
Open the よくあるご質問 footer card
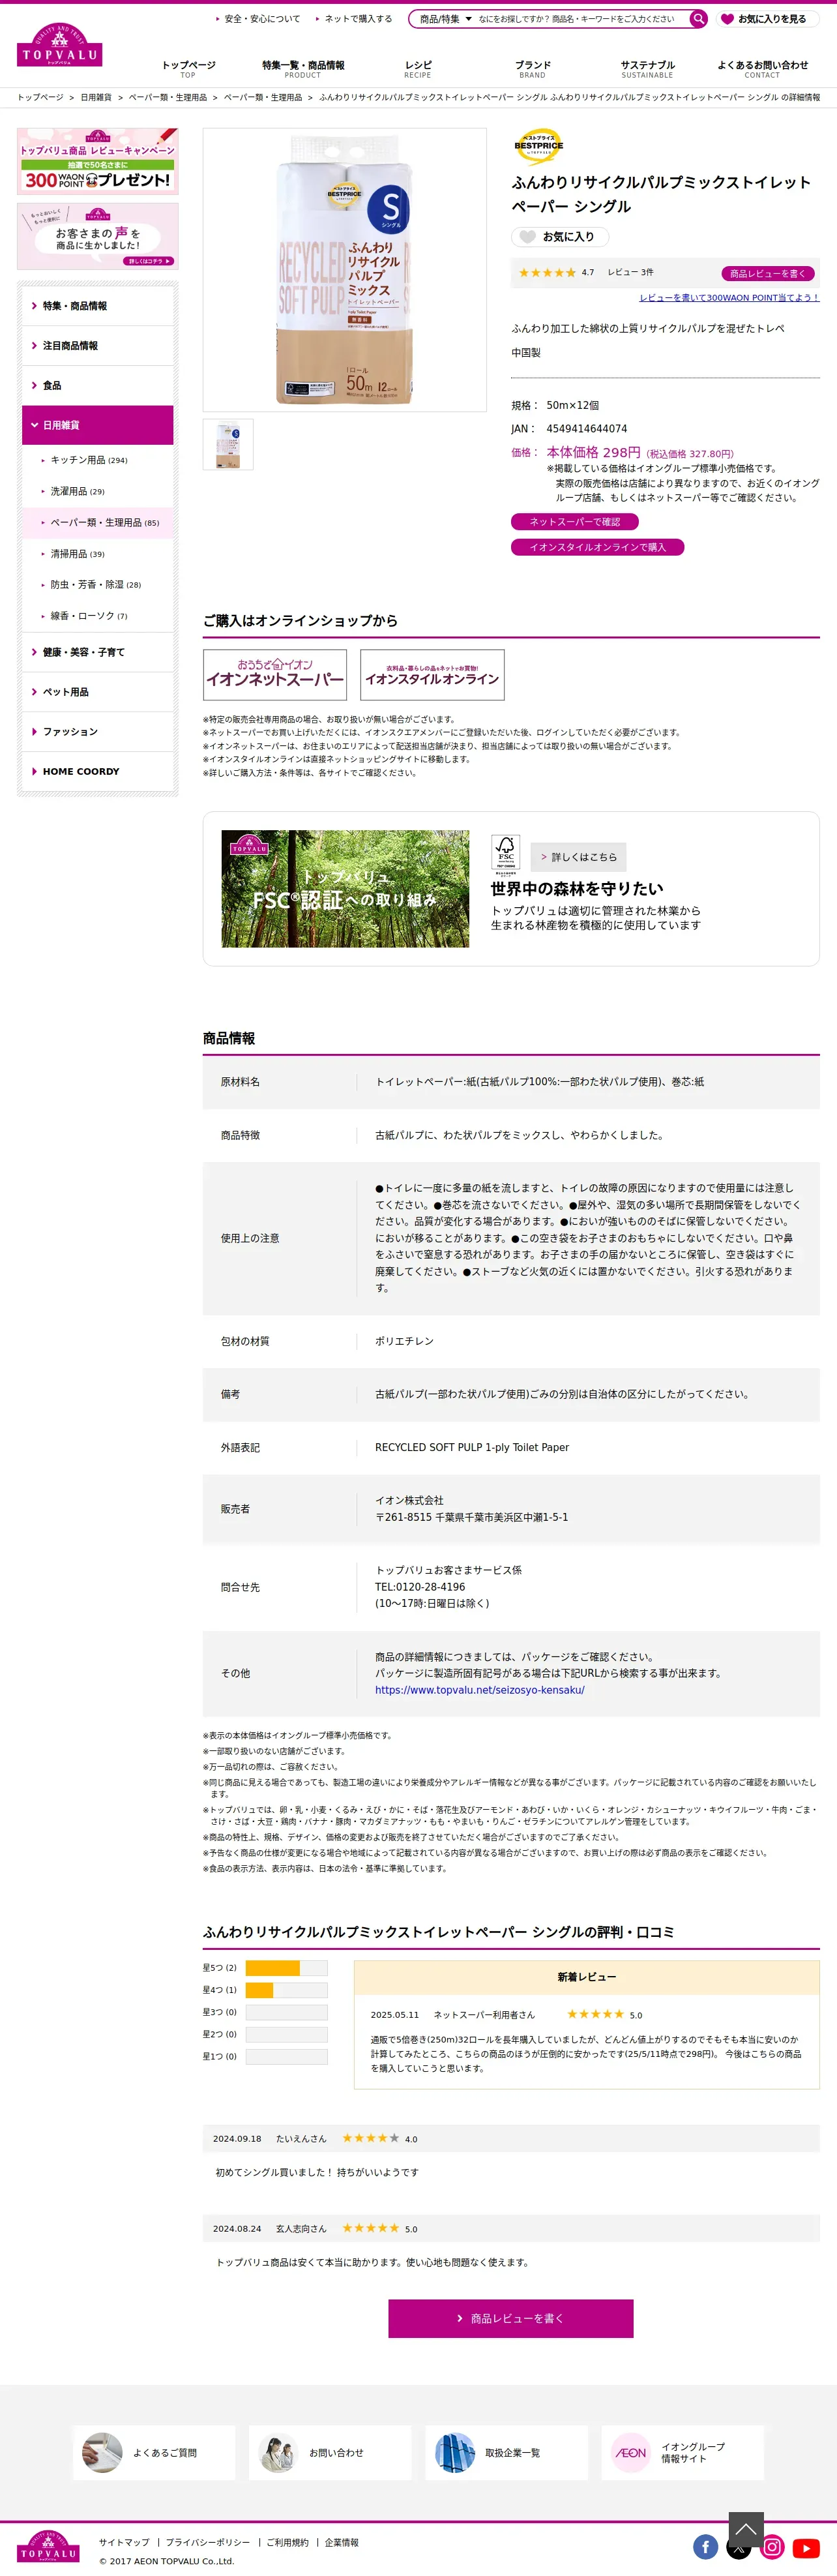[154, 2452]
